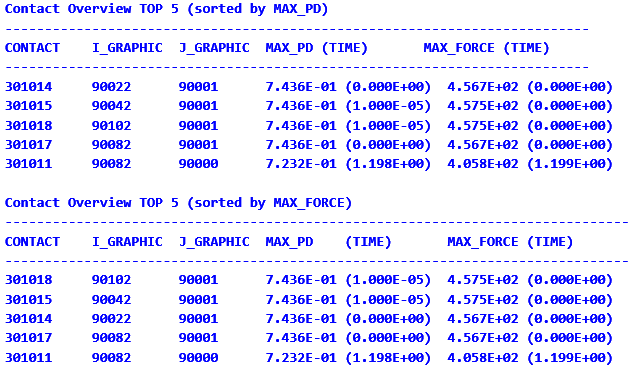Select contact 301017 in the MAX_FORCE-sorted table
This screenshot has width=638, height=368.
pos(28,337)
